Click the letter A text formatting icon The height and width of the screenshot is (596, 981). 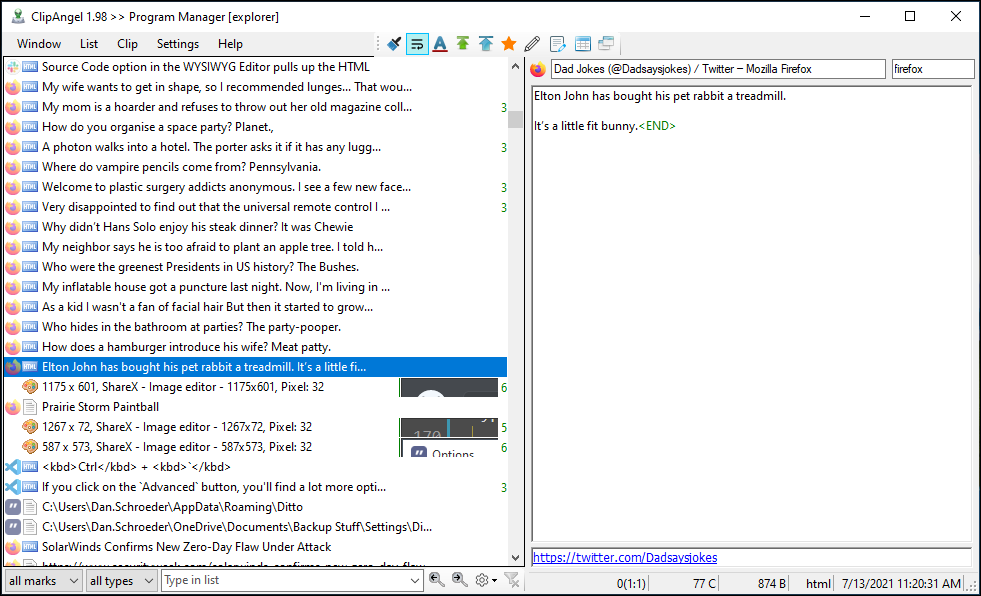(x=440, y=44)
